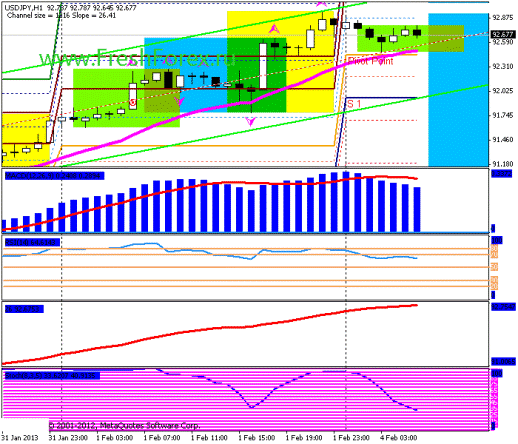This screenshot has height=444, width=518.
Task: Click the red circle marker on the candle
Action: 133,103
